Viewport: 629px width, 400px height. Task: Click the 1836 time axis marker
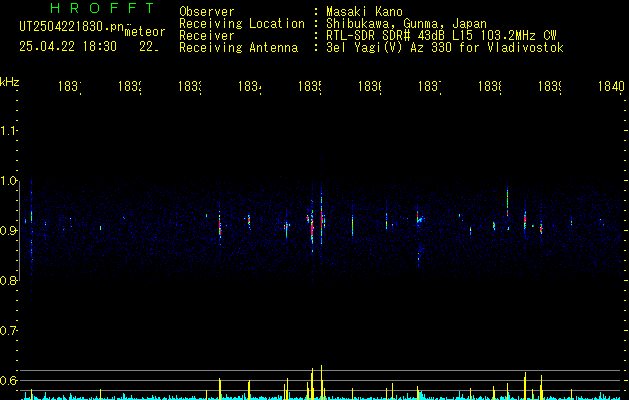click(369, 86)
